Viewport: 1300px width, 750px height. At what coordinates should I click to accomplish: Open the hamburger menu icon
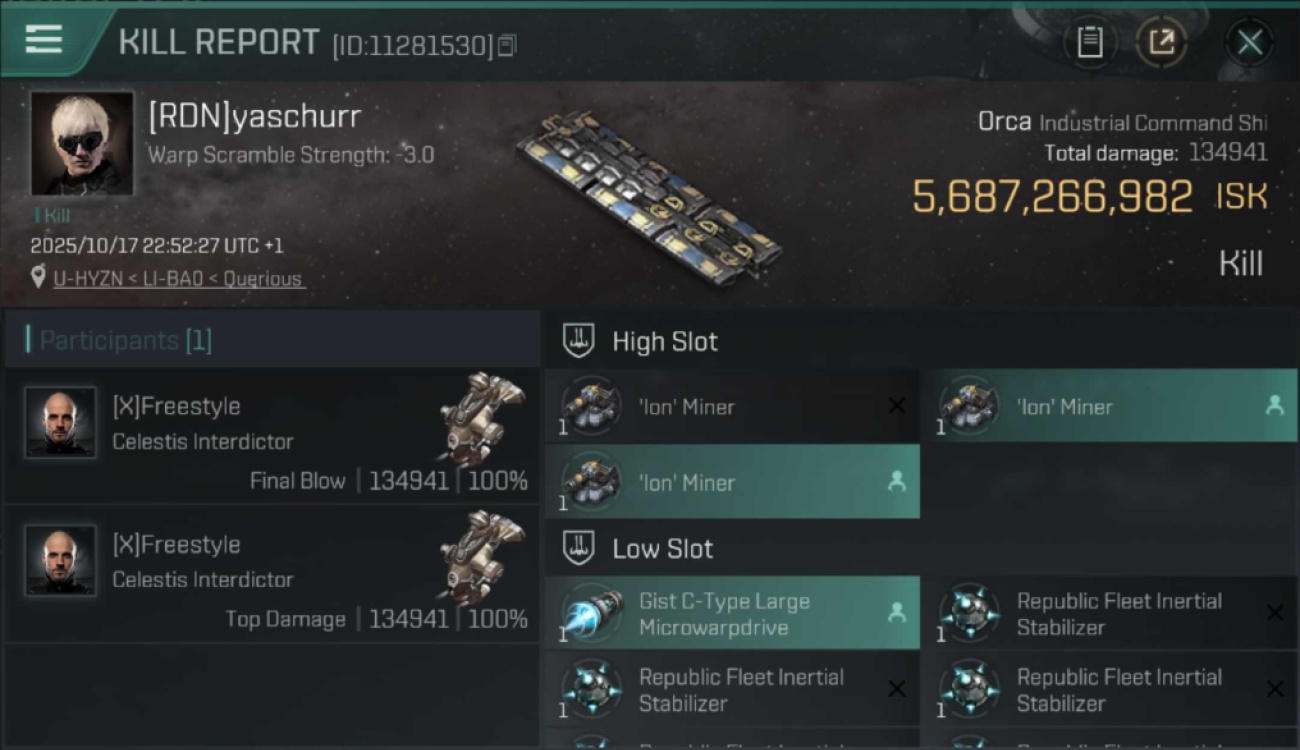point(43,40)
